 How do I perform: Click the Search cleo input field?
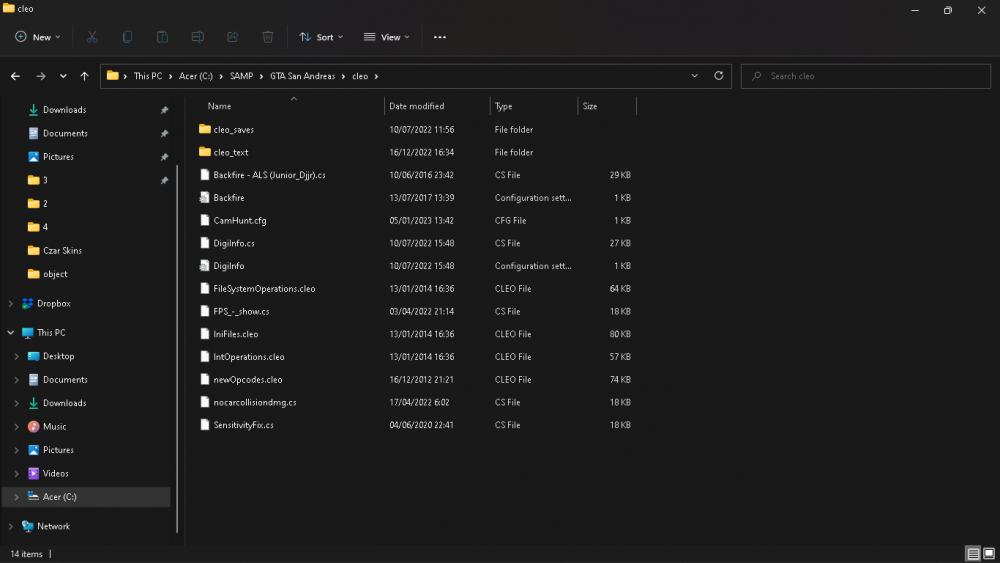tap(866, 76)
